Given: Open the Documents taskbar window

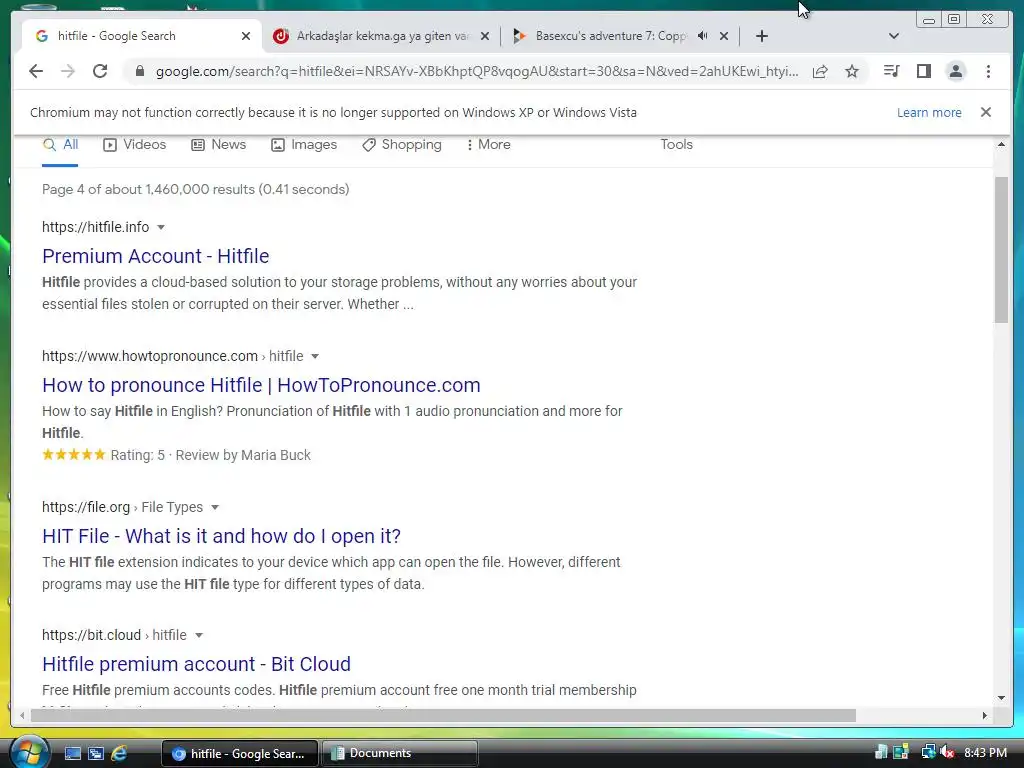Looking at the screenshot, I should coord(400,753).
